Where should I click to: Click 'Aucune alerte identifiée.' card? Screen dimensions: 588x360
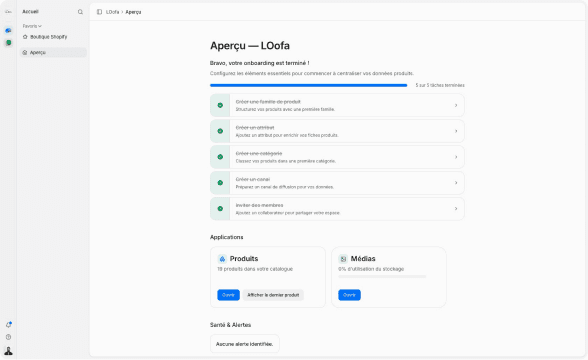pyautogui.click(x=244, y=344)
